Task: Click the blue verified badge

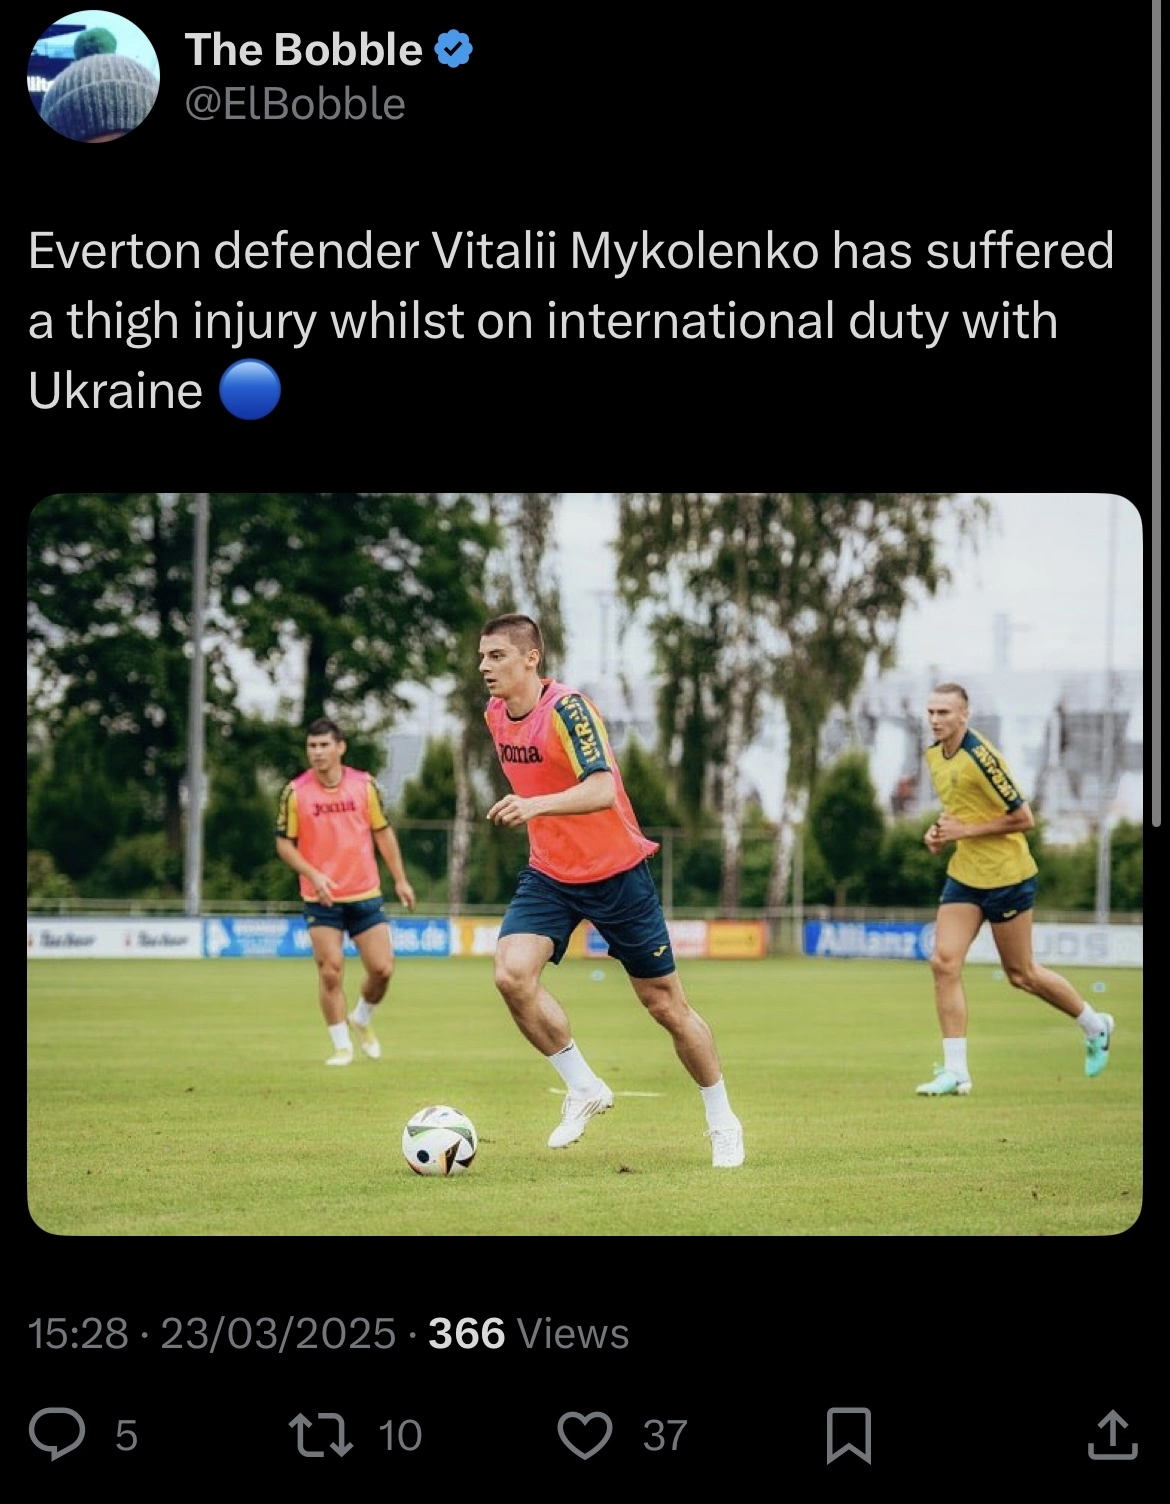Action: [x=453, y=49]
